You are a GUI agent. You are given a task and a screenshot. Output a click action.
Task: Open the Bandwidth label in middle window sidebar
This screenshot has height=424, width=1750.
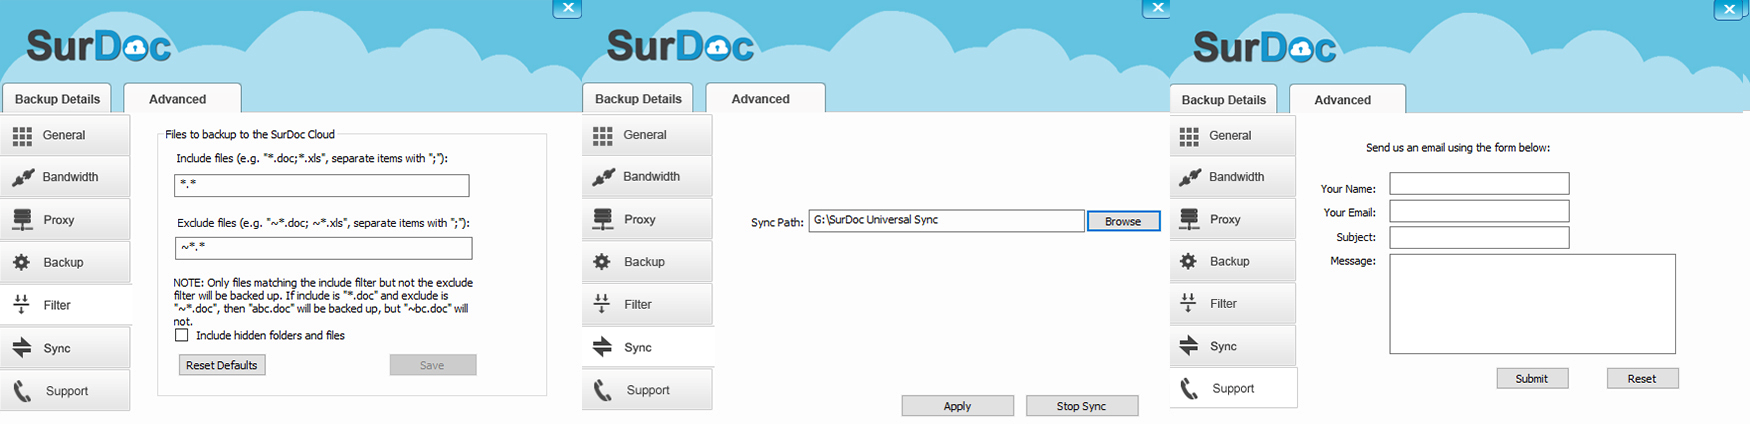coord(651,176)
